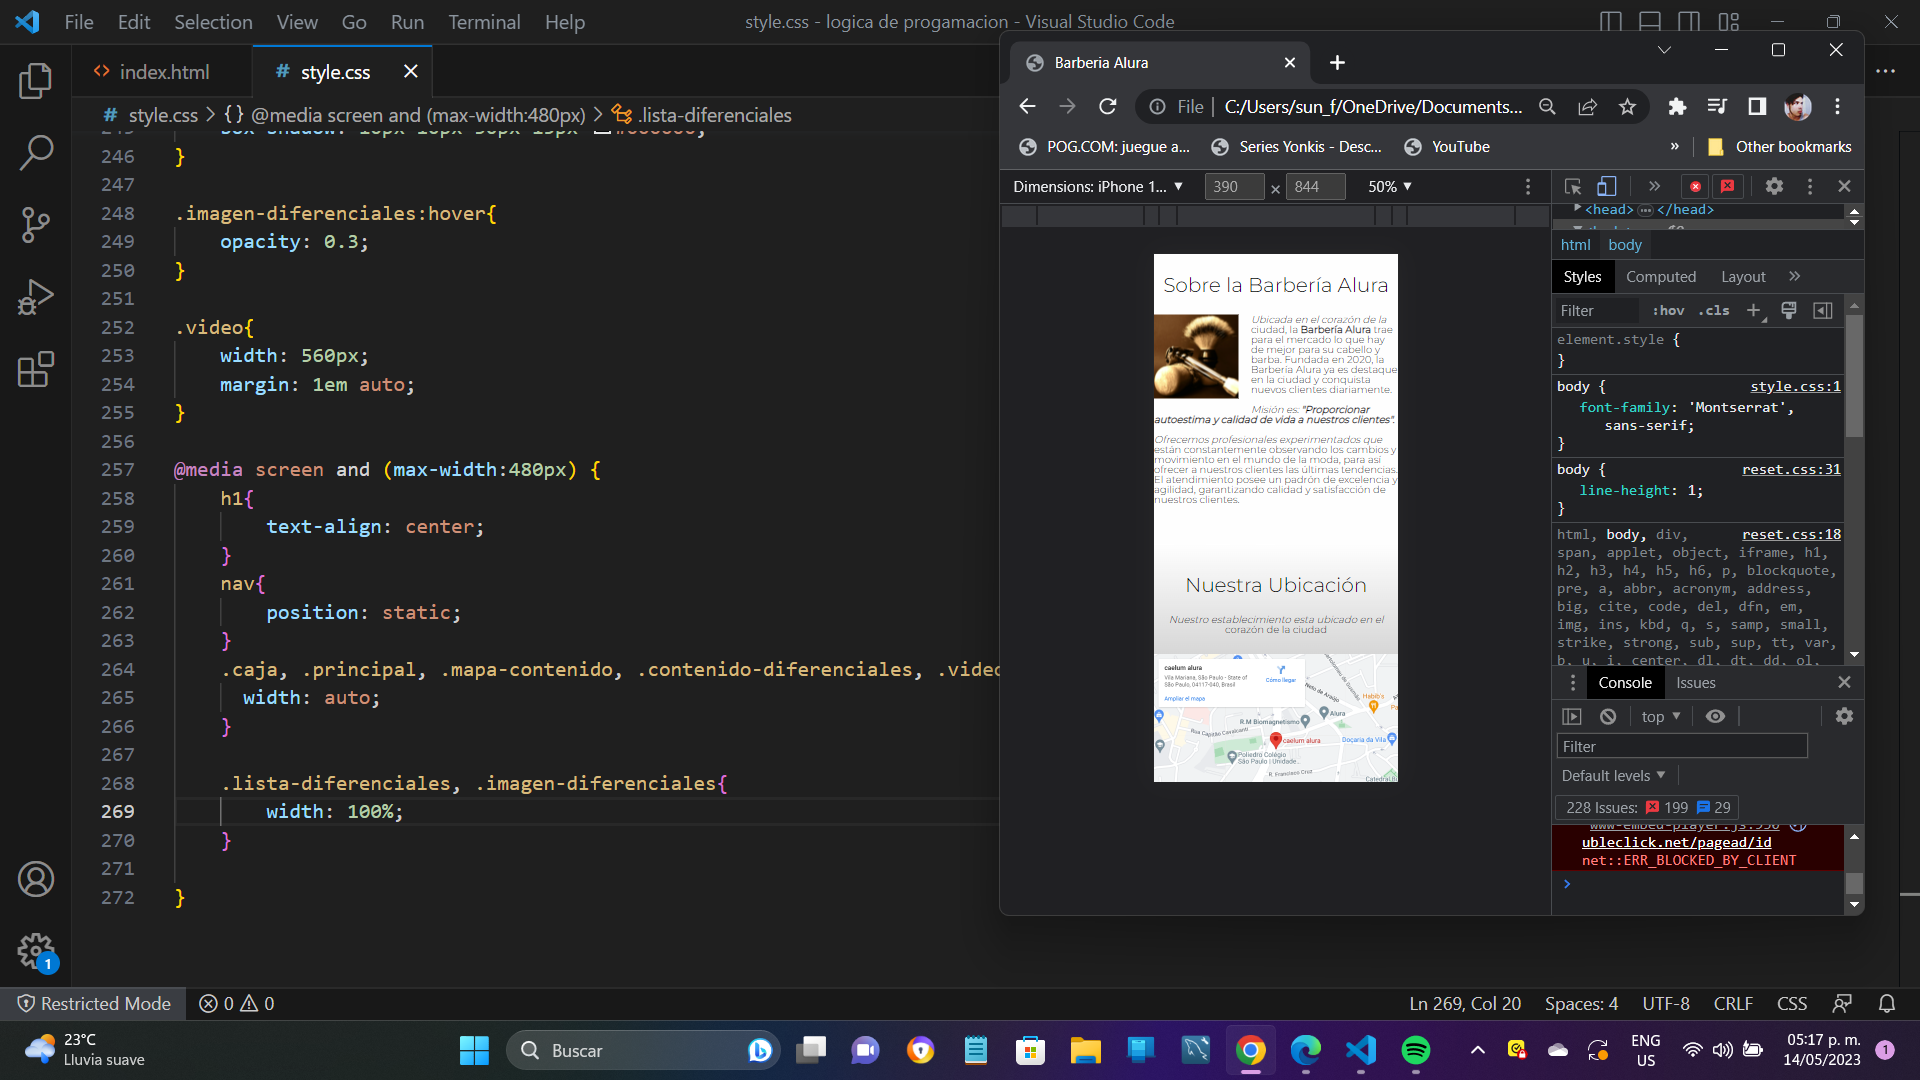The image size is (1920, 1080).
Task: Select the Inspect element icon in DevTools
Action: coord(1572,186)
